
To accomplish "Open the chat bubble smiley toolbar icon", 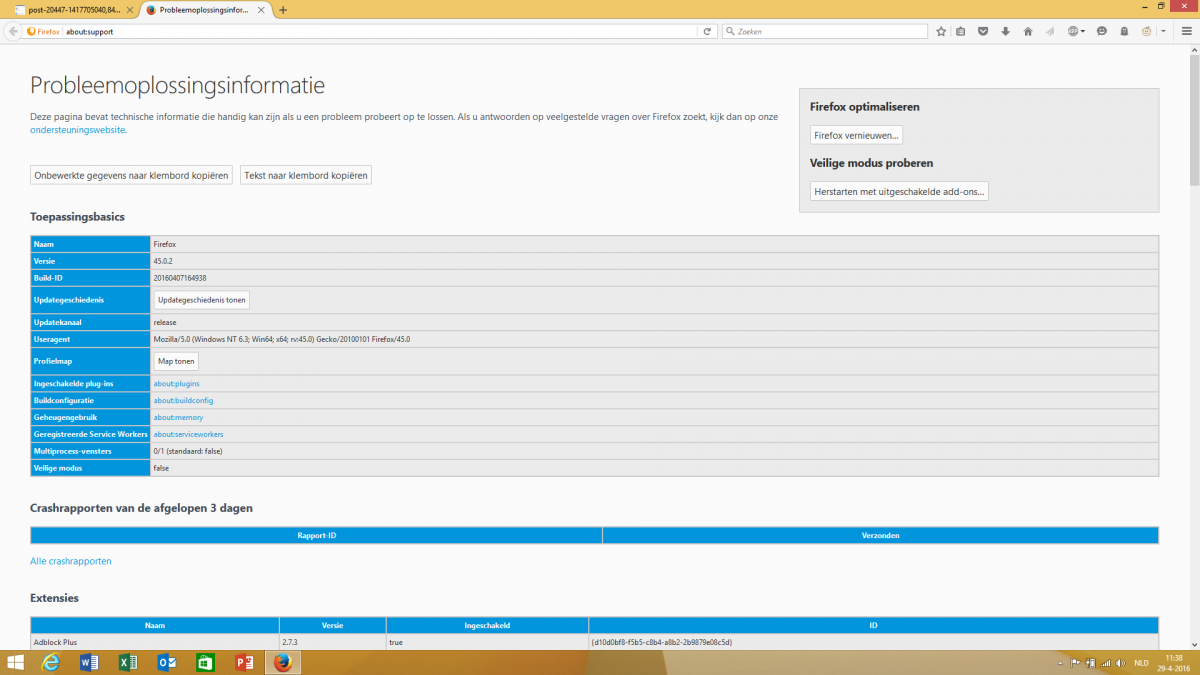I will point(1101,31).
